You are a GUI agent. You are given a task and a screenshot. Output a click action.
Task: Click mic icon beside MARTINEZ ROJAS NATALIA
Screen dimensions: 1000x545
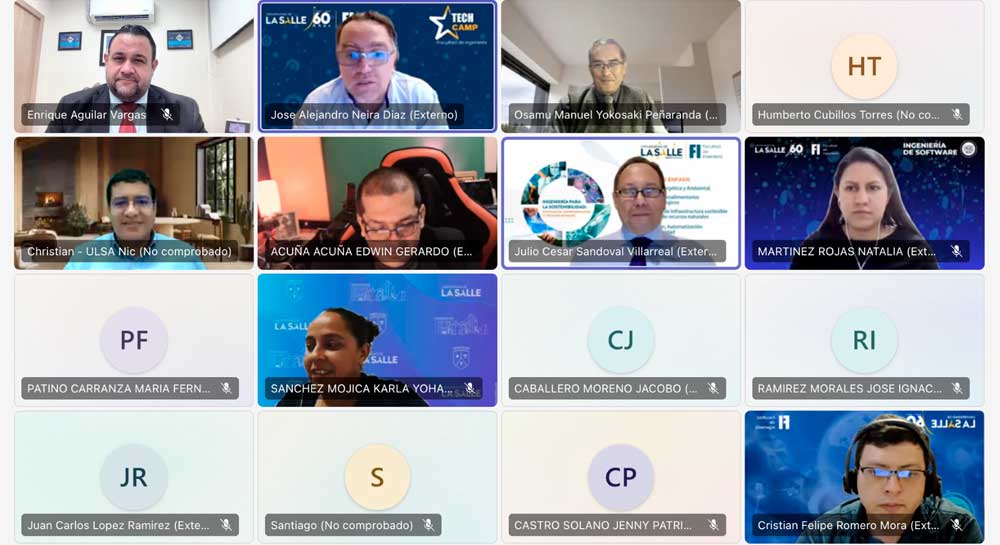pos(957,251)
